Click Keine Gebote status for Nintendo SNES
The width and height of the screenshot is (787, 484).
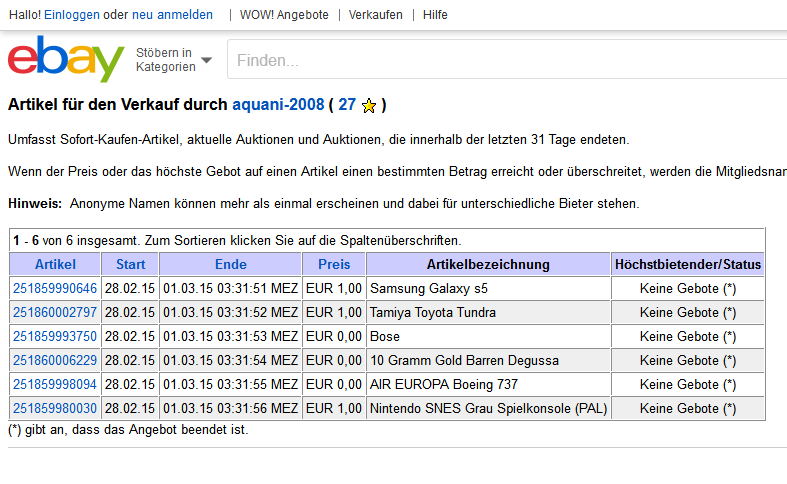point(688,409)
